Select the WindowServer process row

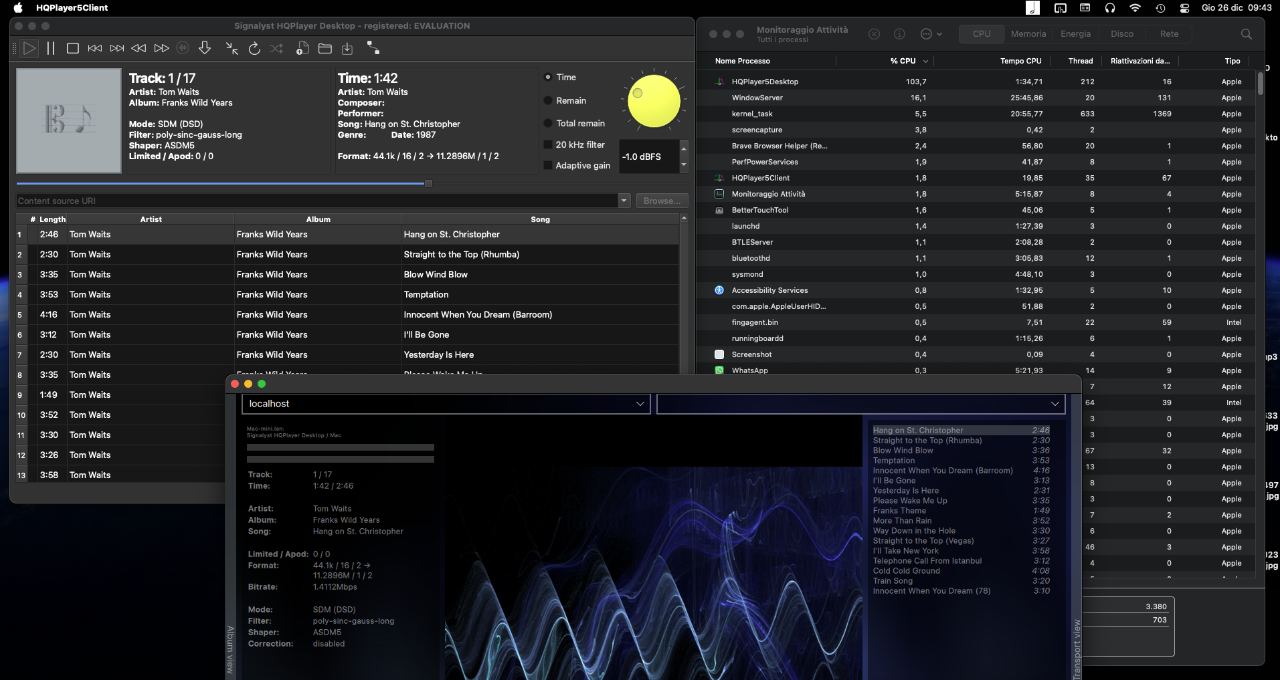[977, 98]
